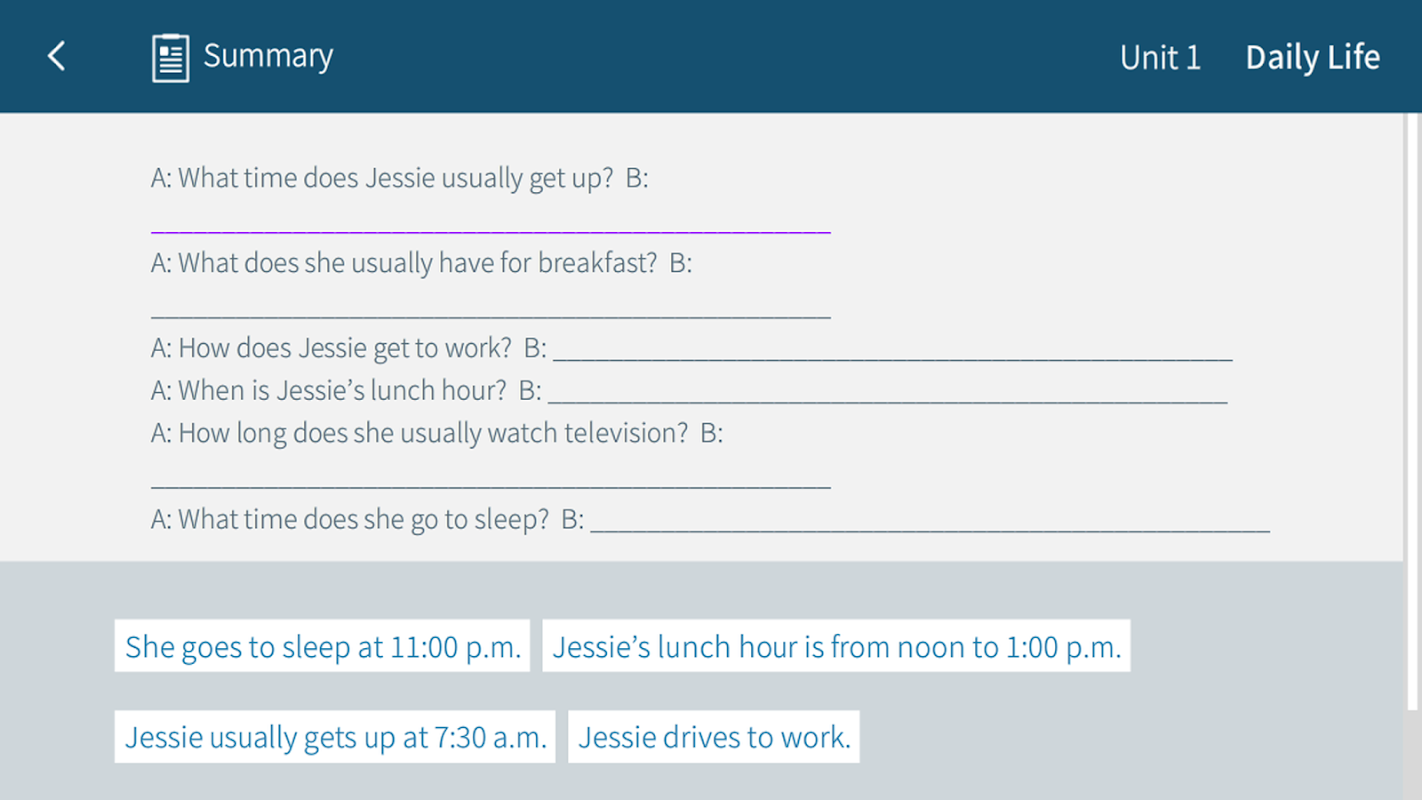Click question 'How long does she usually watch television?'

click(x=420, y=434)
